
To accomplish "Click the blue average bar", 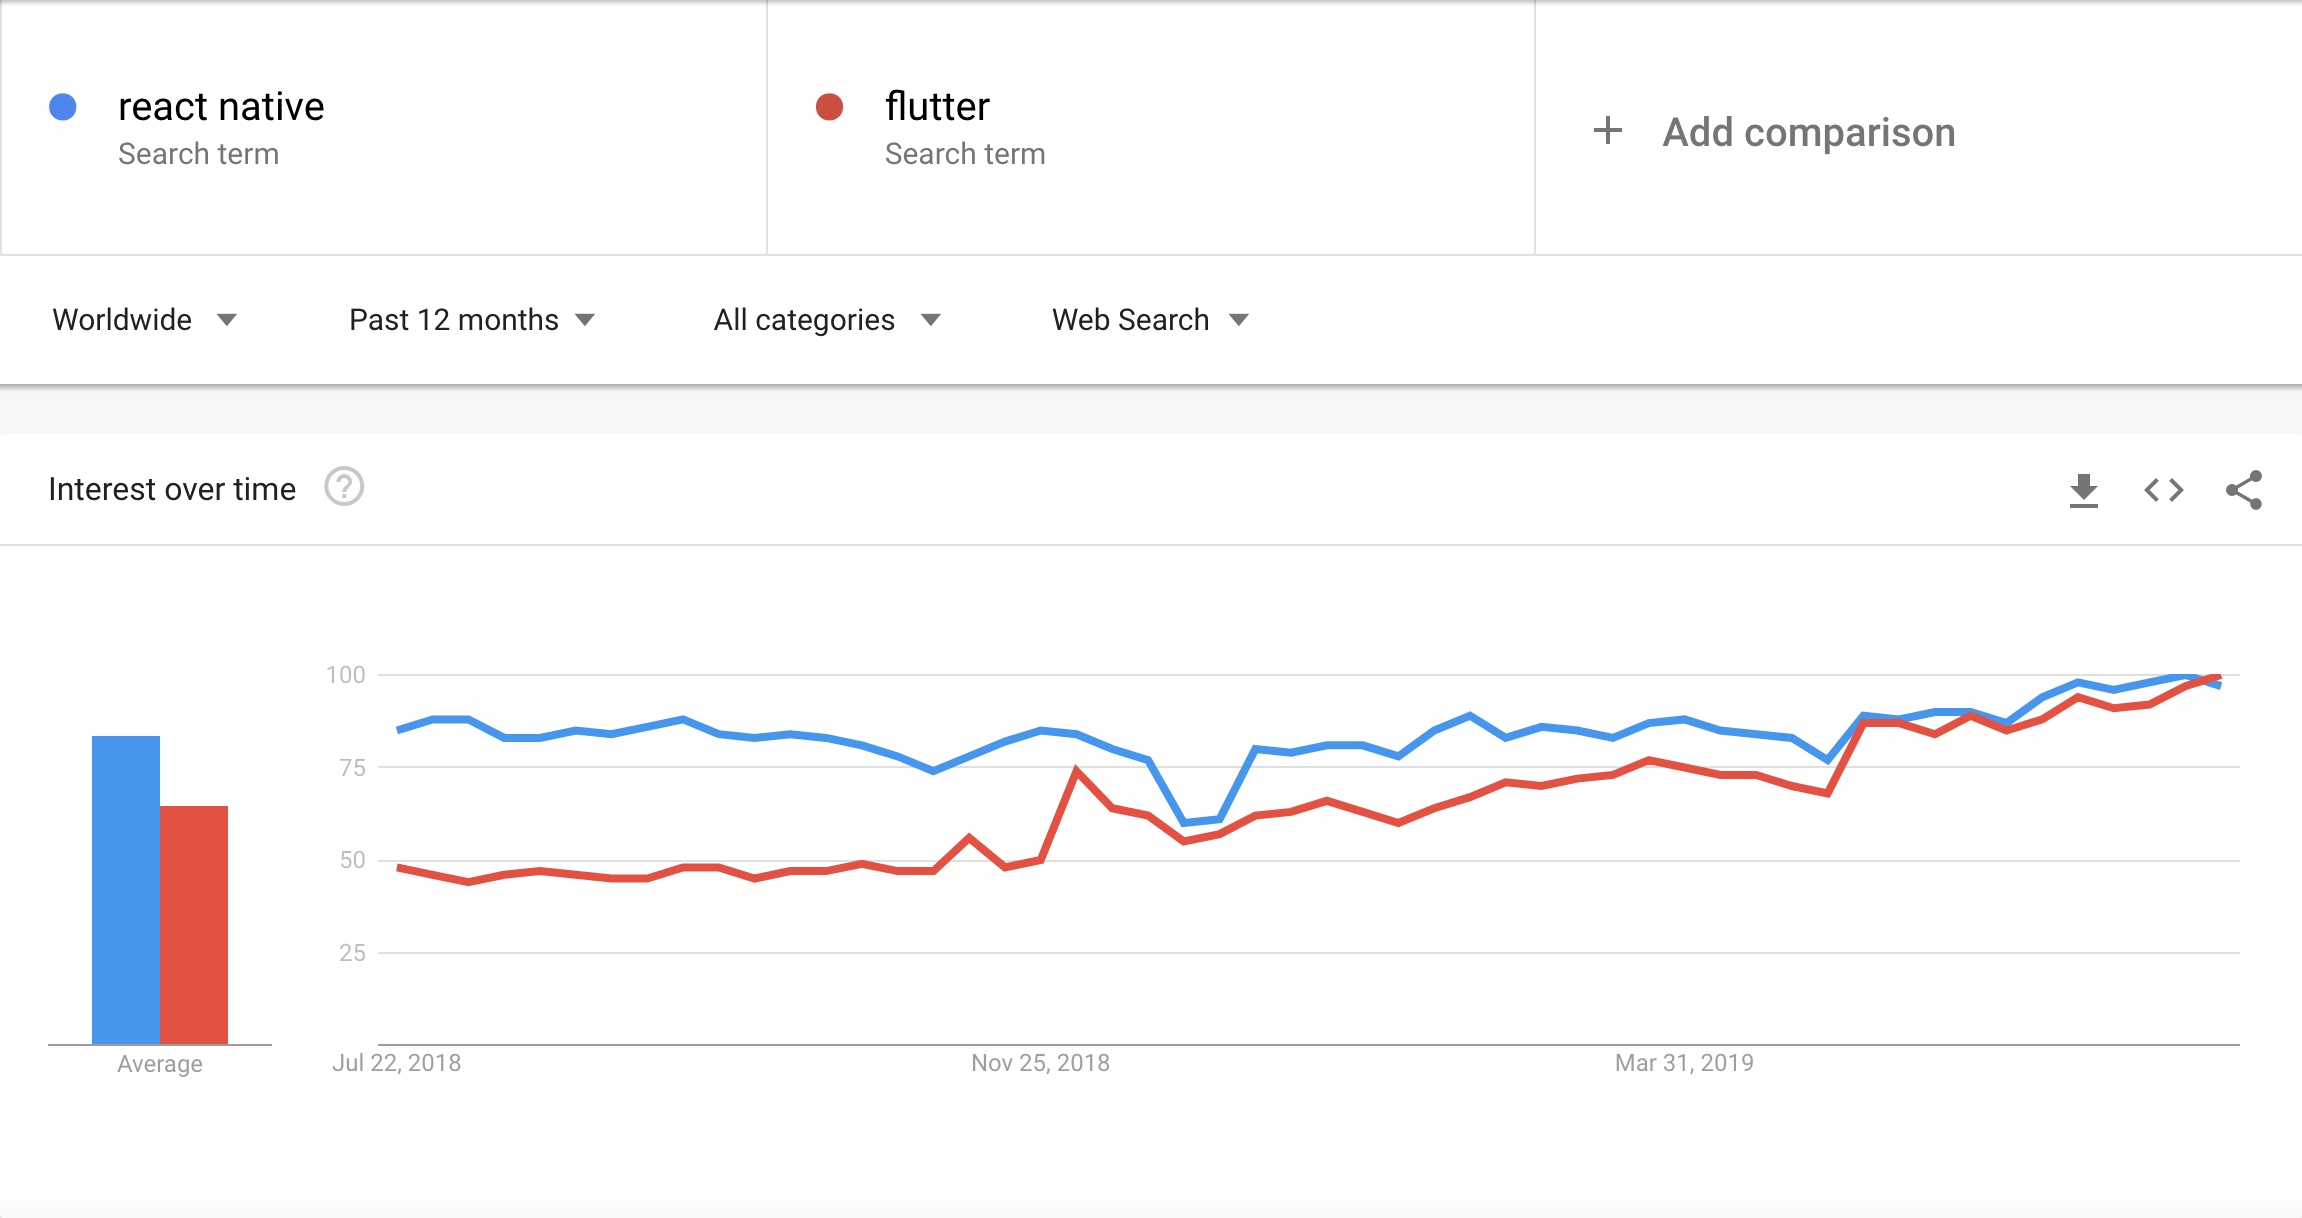I will [126, 890].
